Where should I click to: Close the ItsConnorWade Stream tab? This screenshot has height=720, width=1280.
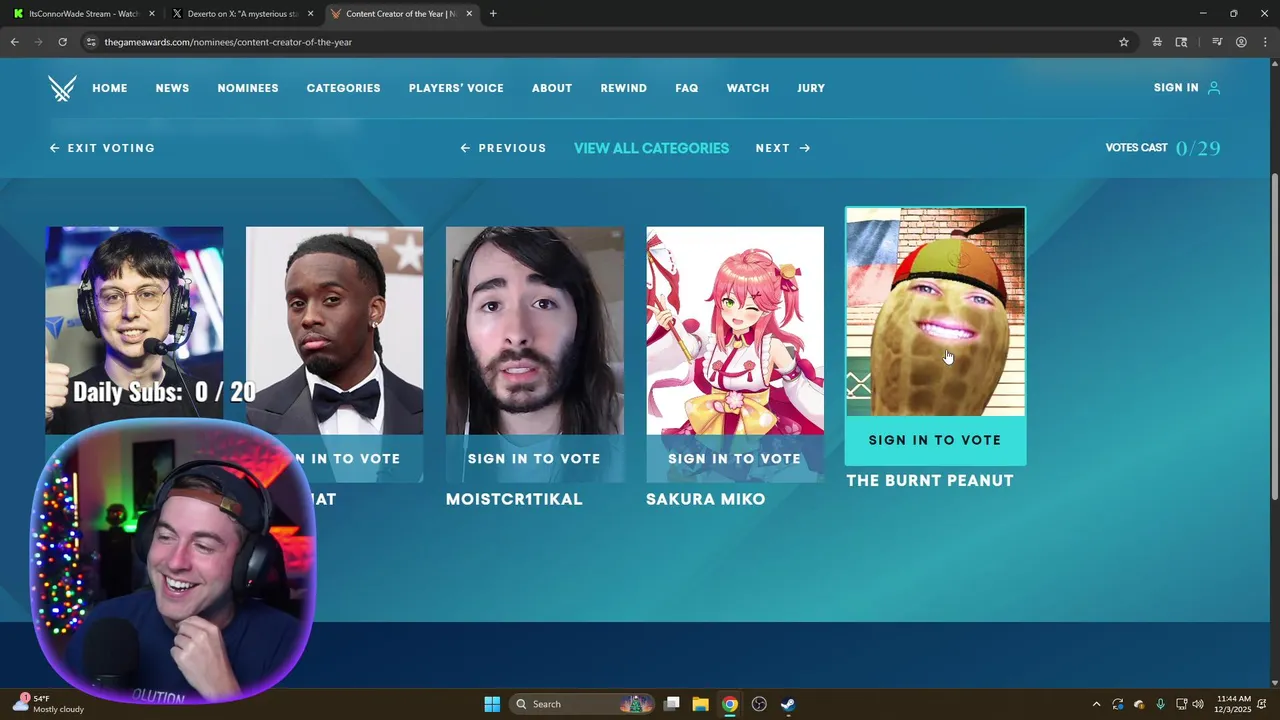point(152,14)
